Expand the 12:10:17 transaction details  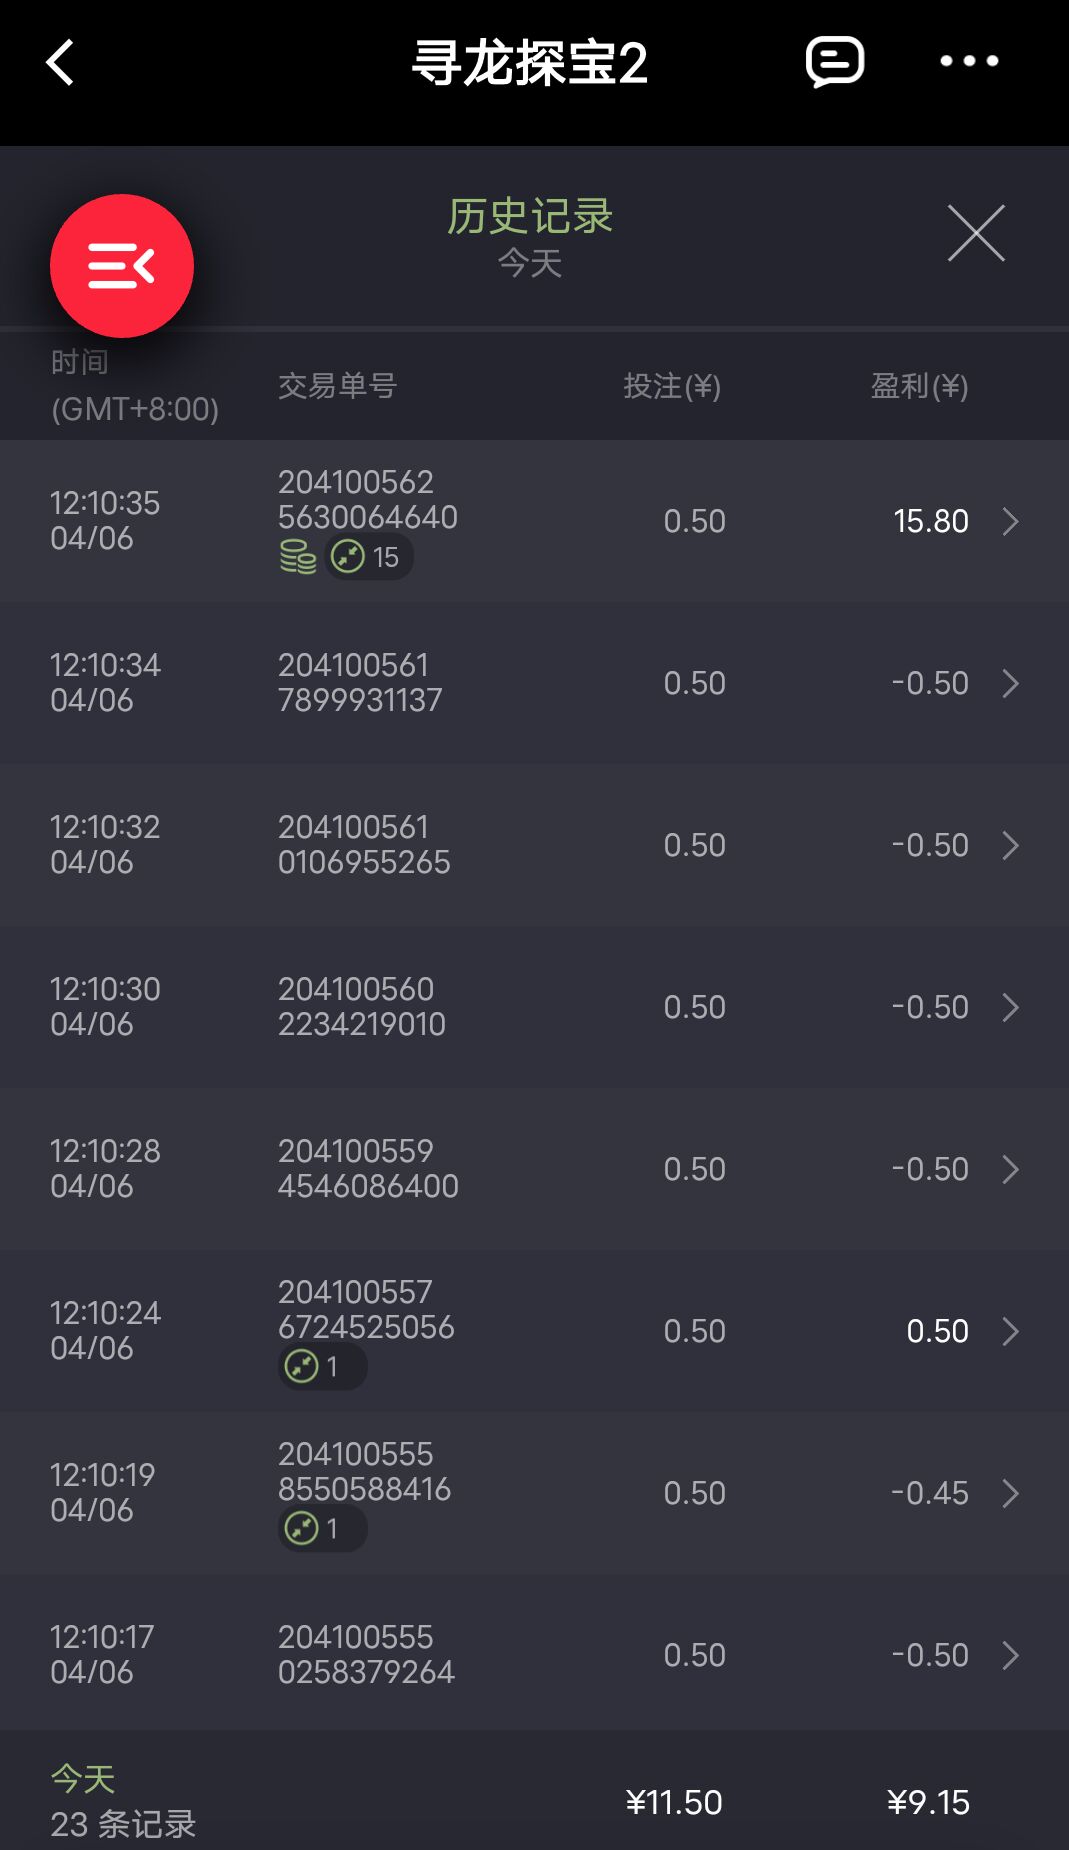(x=1011, y=1655)
